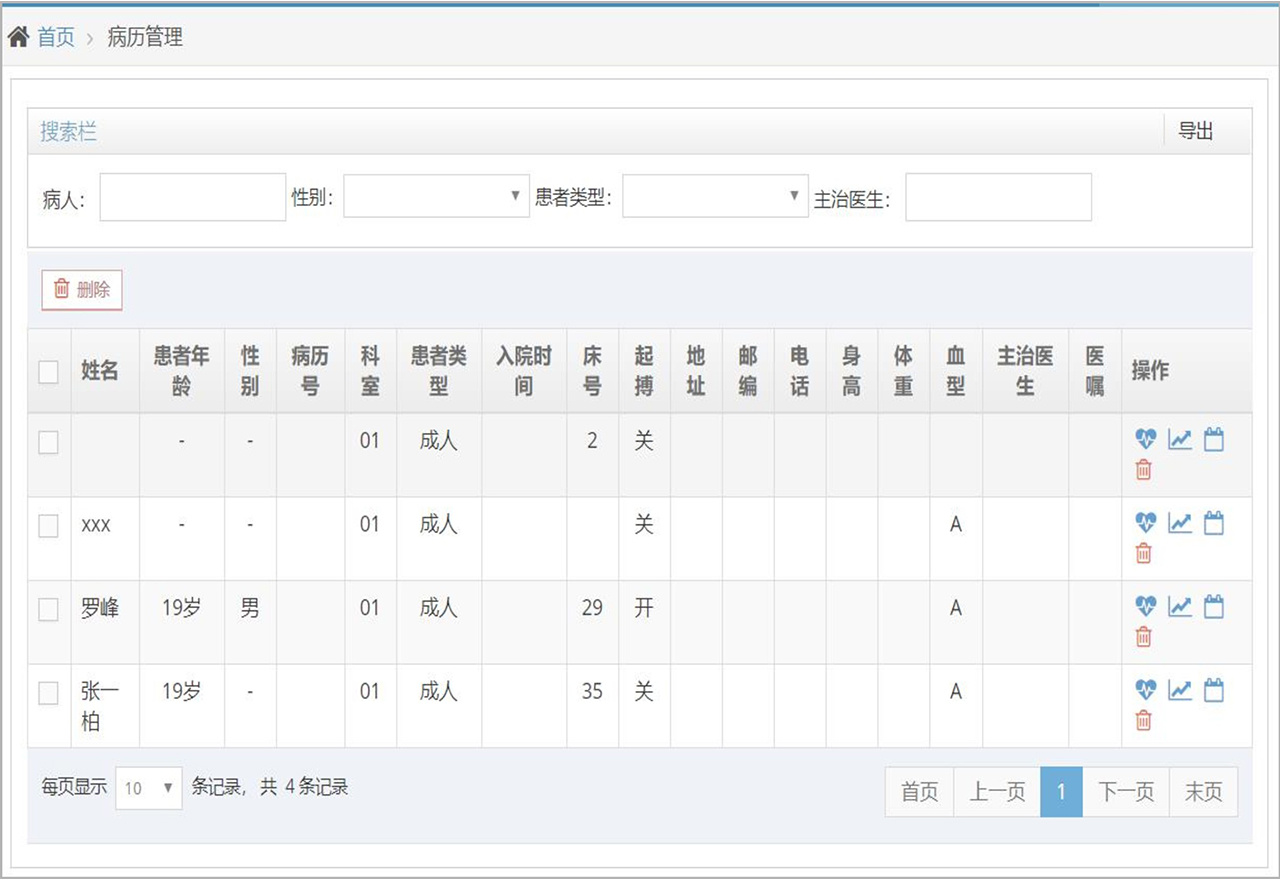1280x880 pixels.
Task: Delete 罗峰 record using red trash icon
Action: (x=1144, y=636)
